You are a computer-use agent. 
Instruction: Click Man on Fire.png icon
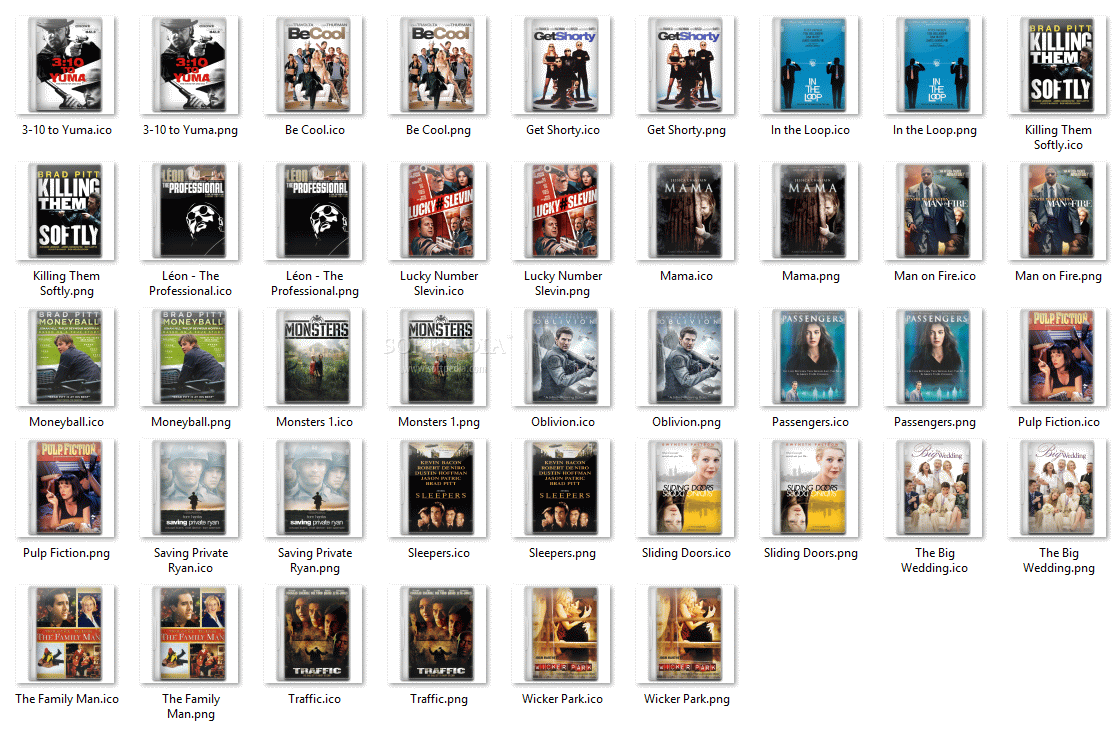(x=1059, y=212)
